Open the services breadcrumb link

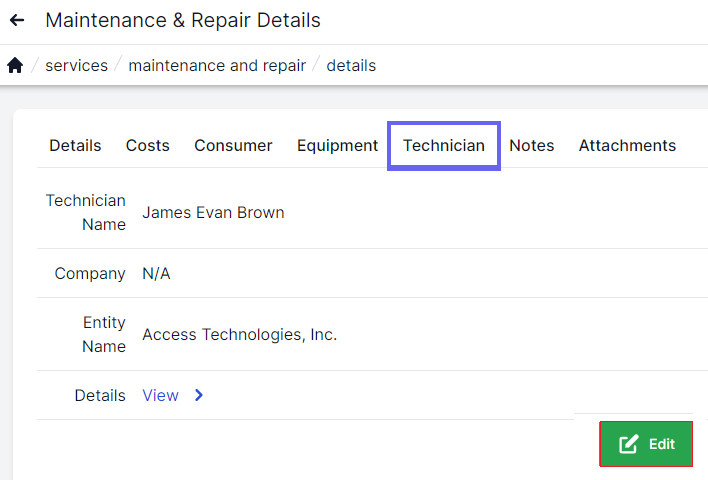77,66
